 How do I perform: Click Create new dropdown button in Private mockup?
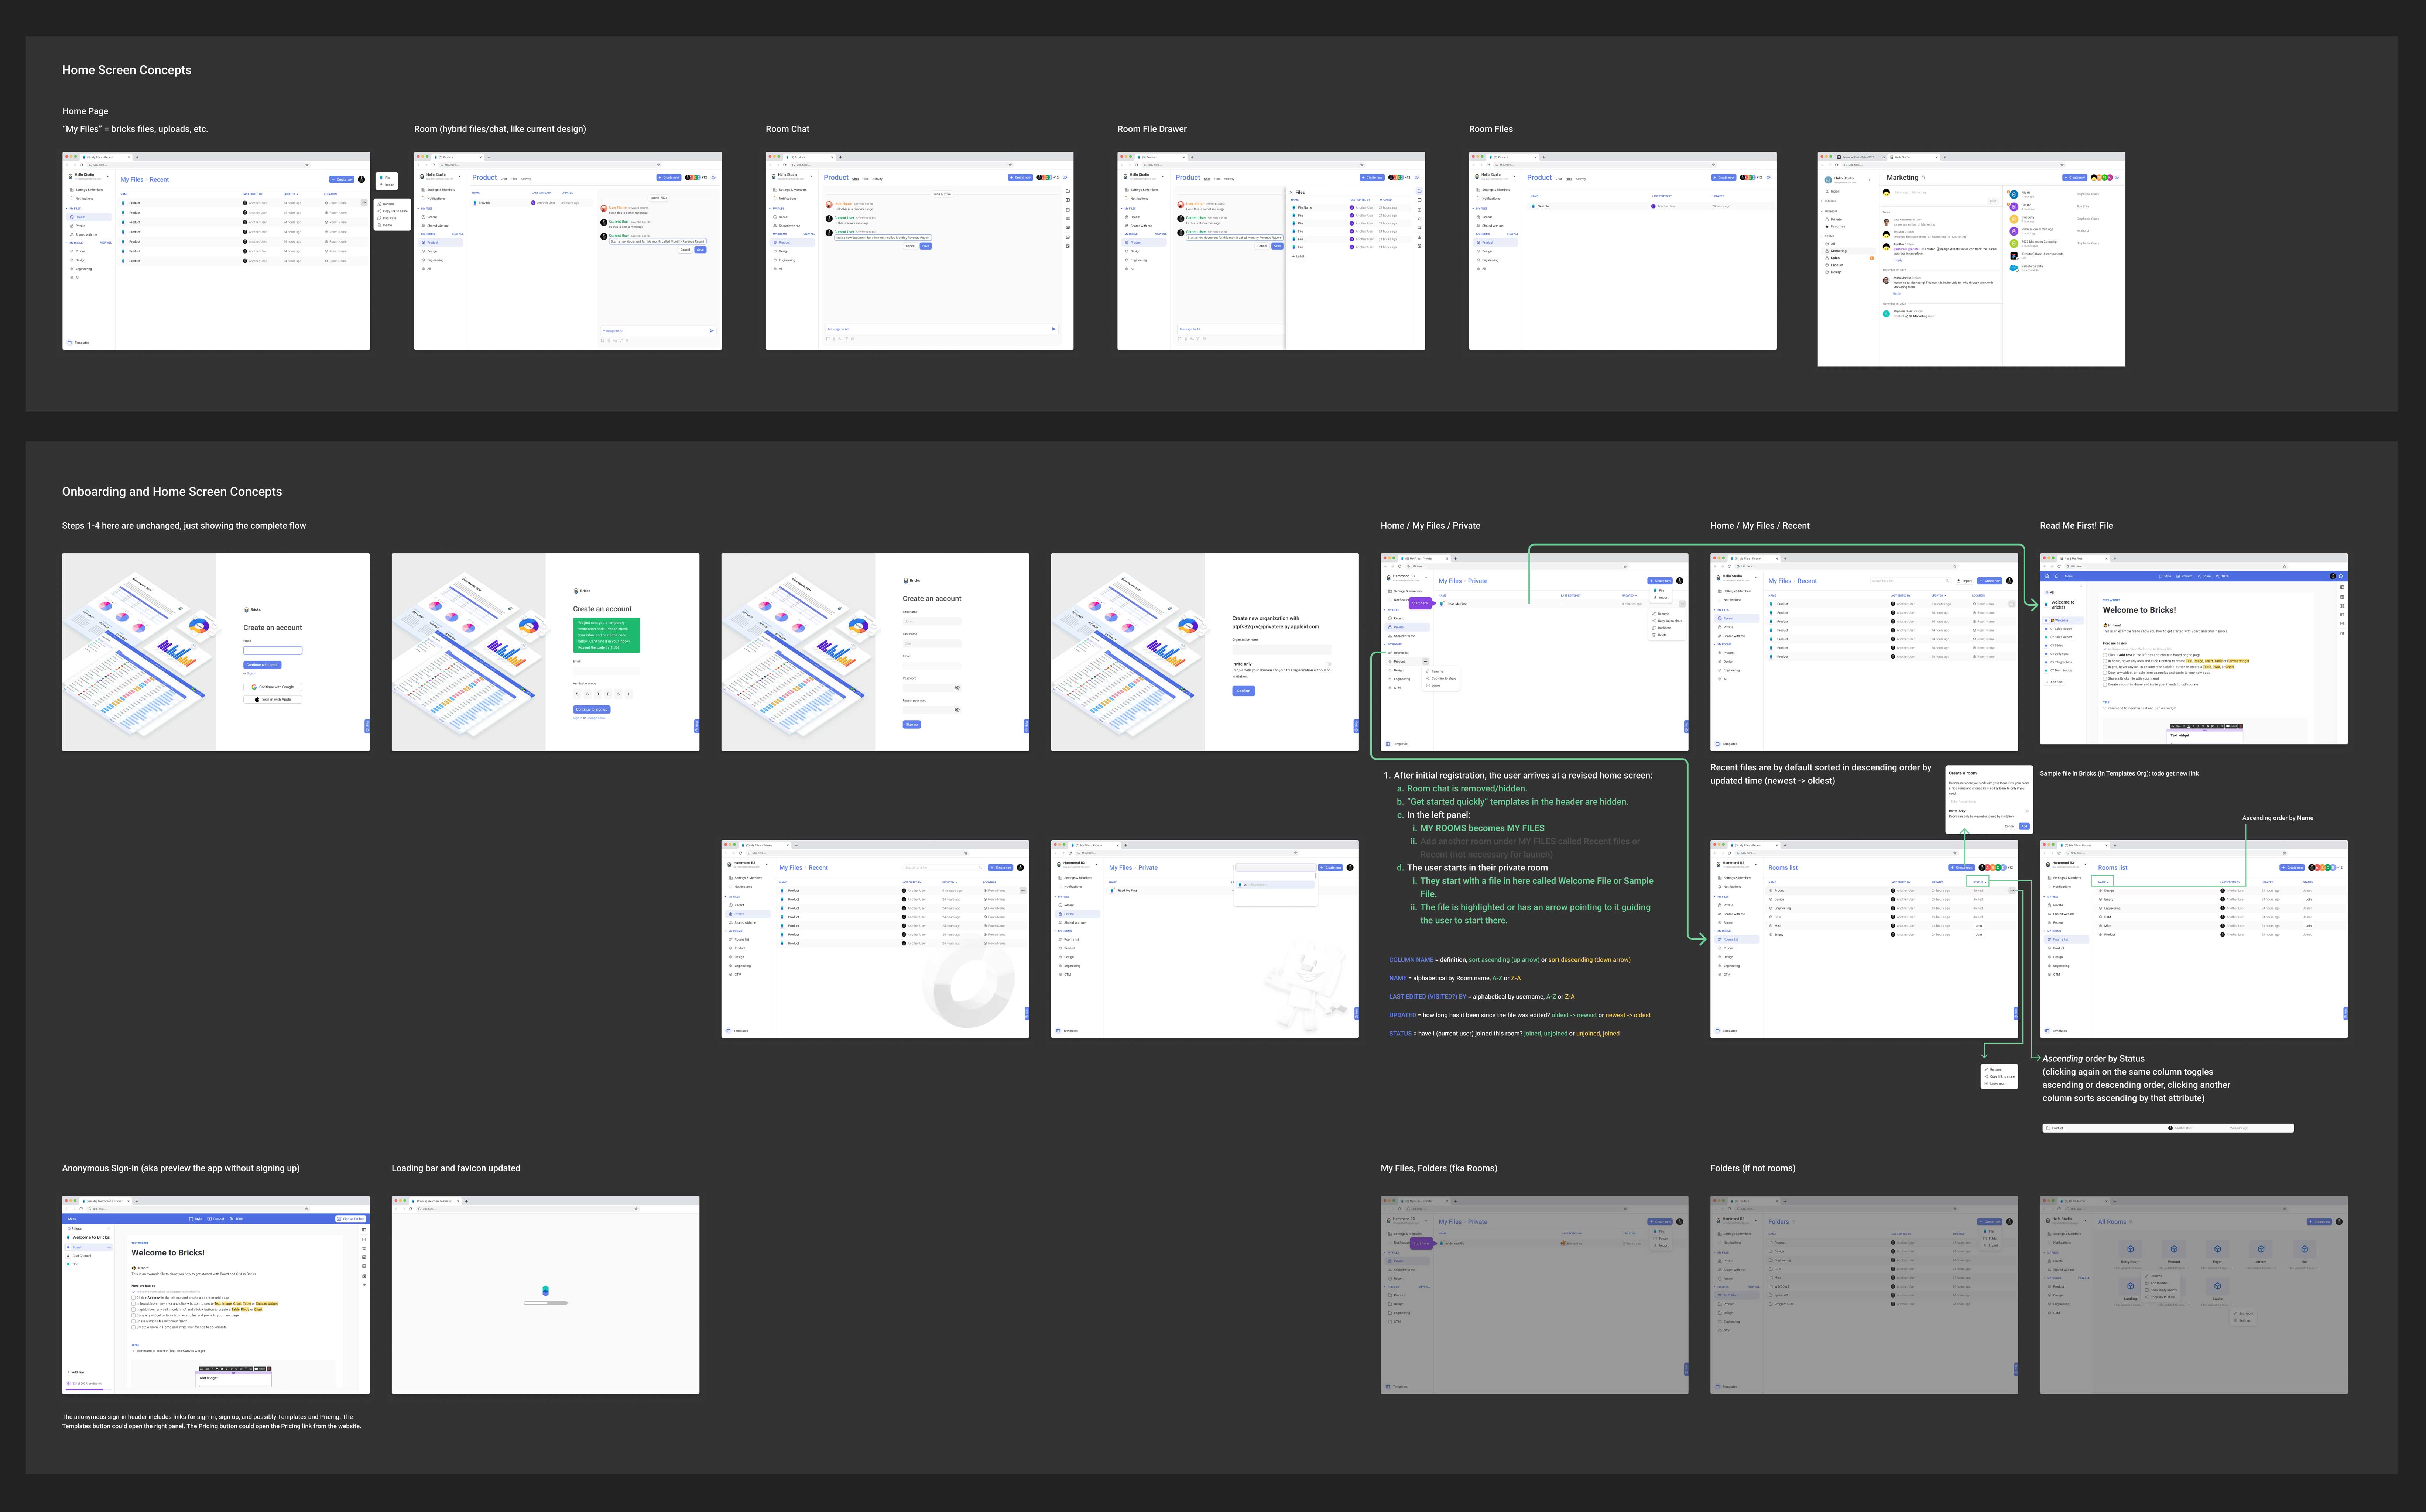(1660, 581)
